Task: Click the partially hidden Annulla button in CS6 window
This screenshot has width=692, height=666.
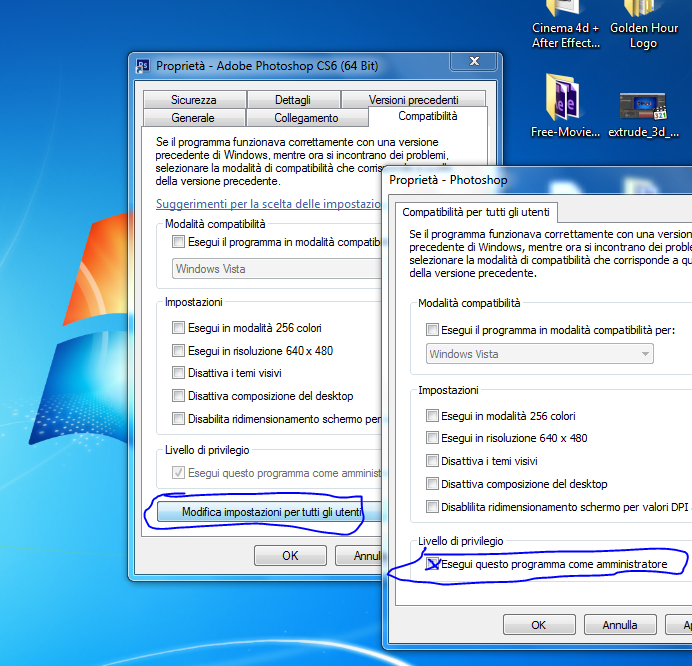Action: 358,556
